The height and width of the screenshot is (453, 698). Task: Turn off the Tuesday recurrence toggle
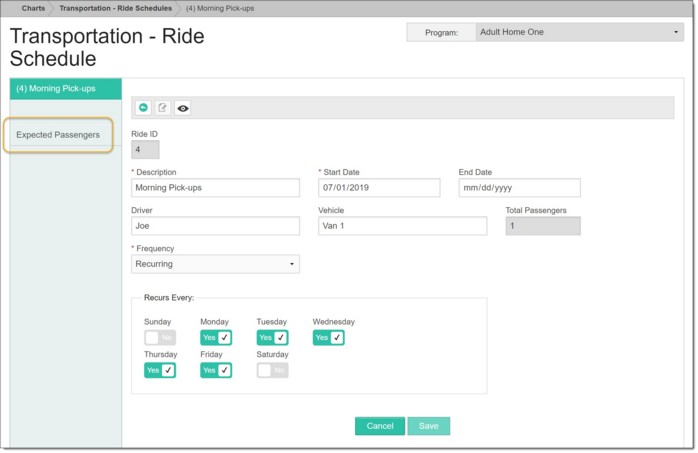click(x=272, y=338)
